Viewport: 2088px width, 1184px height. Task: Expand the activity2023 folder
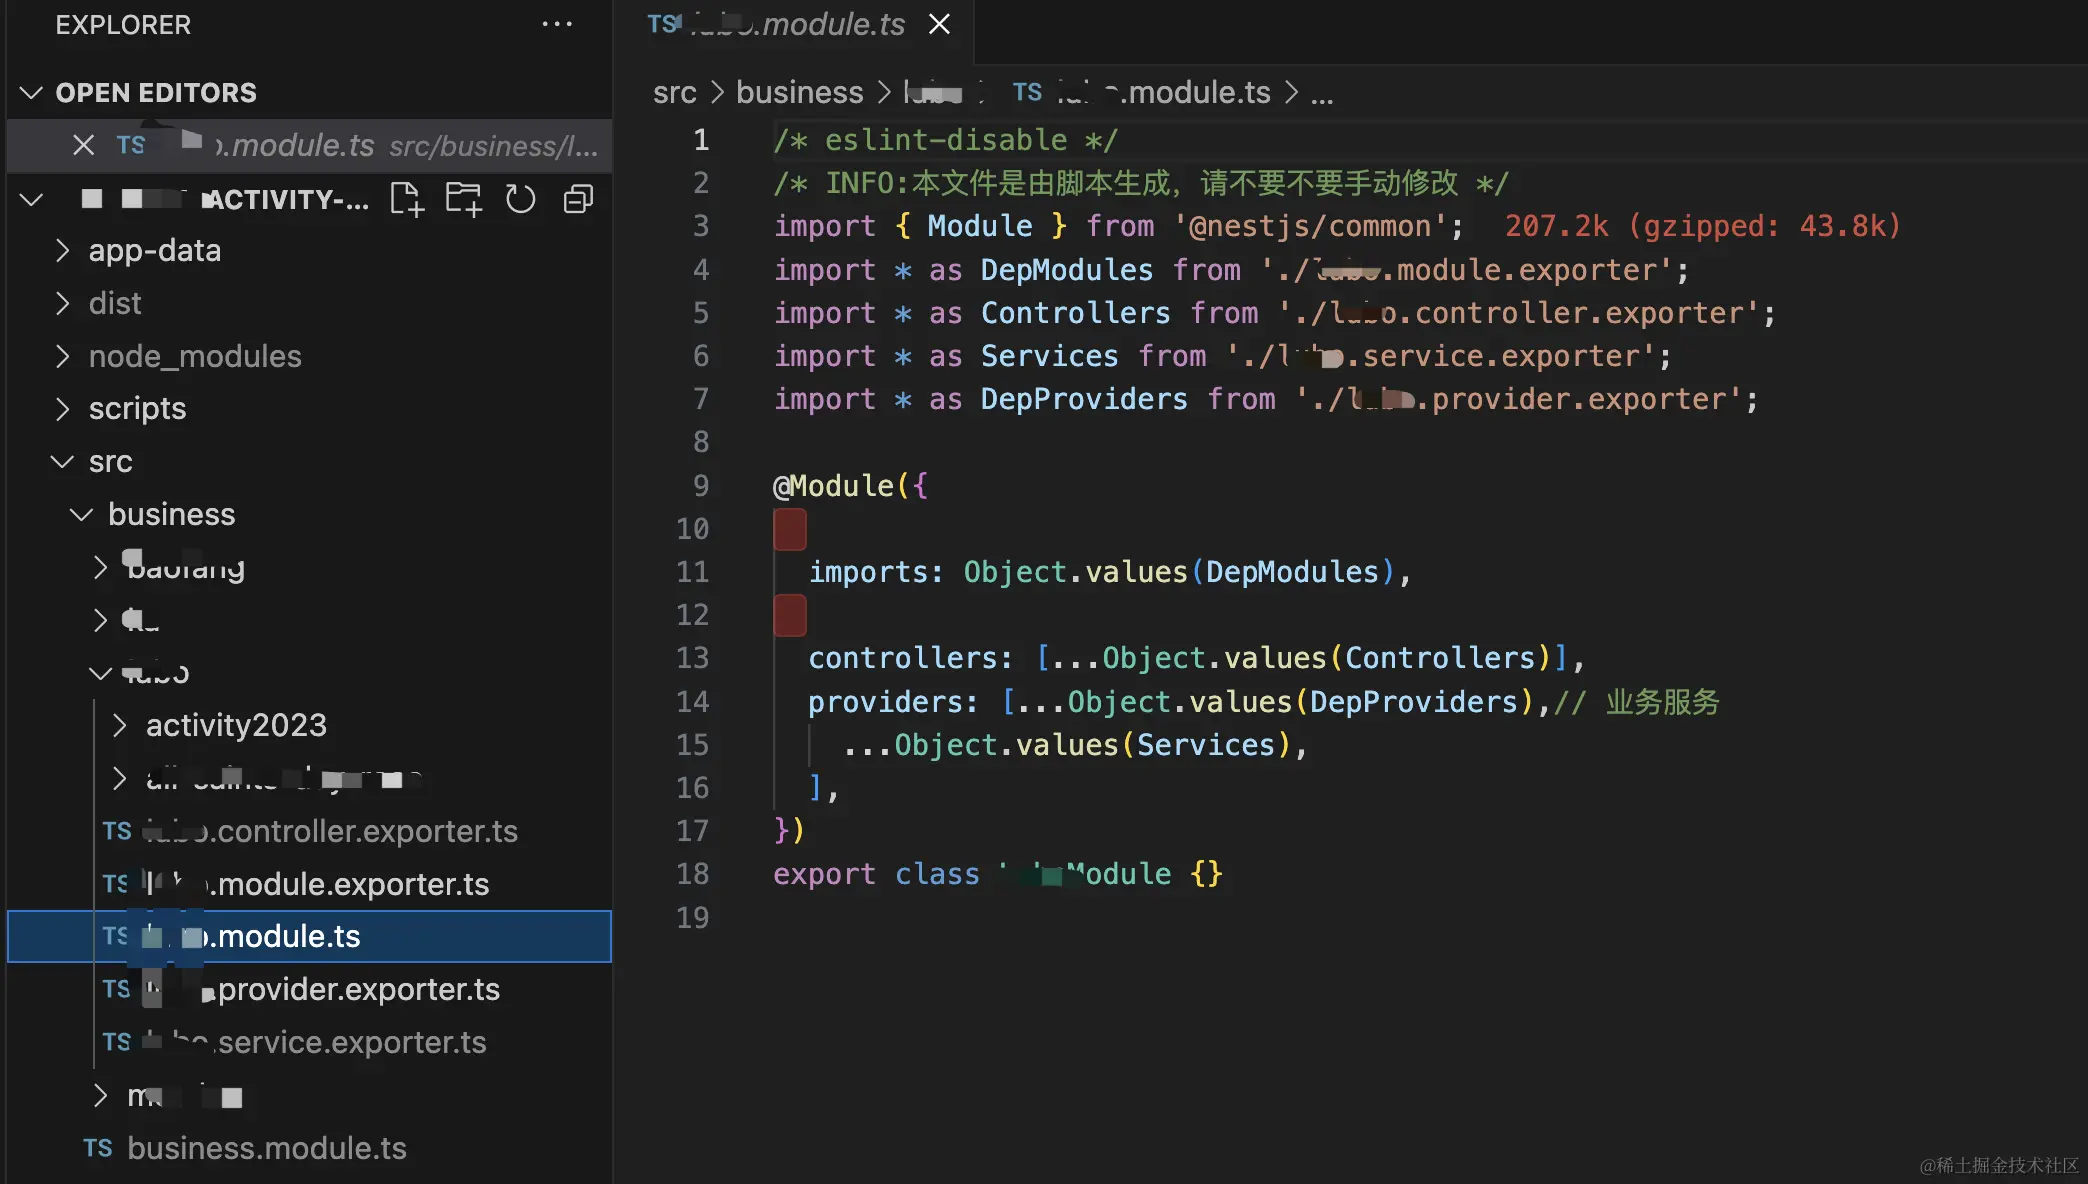pos(236,725)
